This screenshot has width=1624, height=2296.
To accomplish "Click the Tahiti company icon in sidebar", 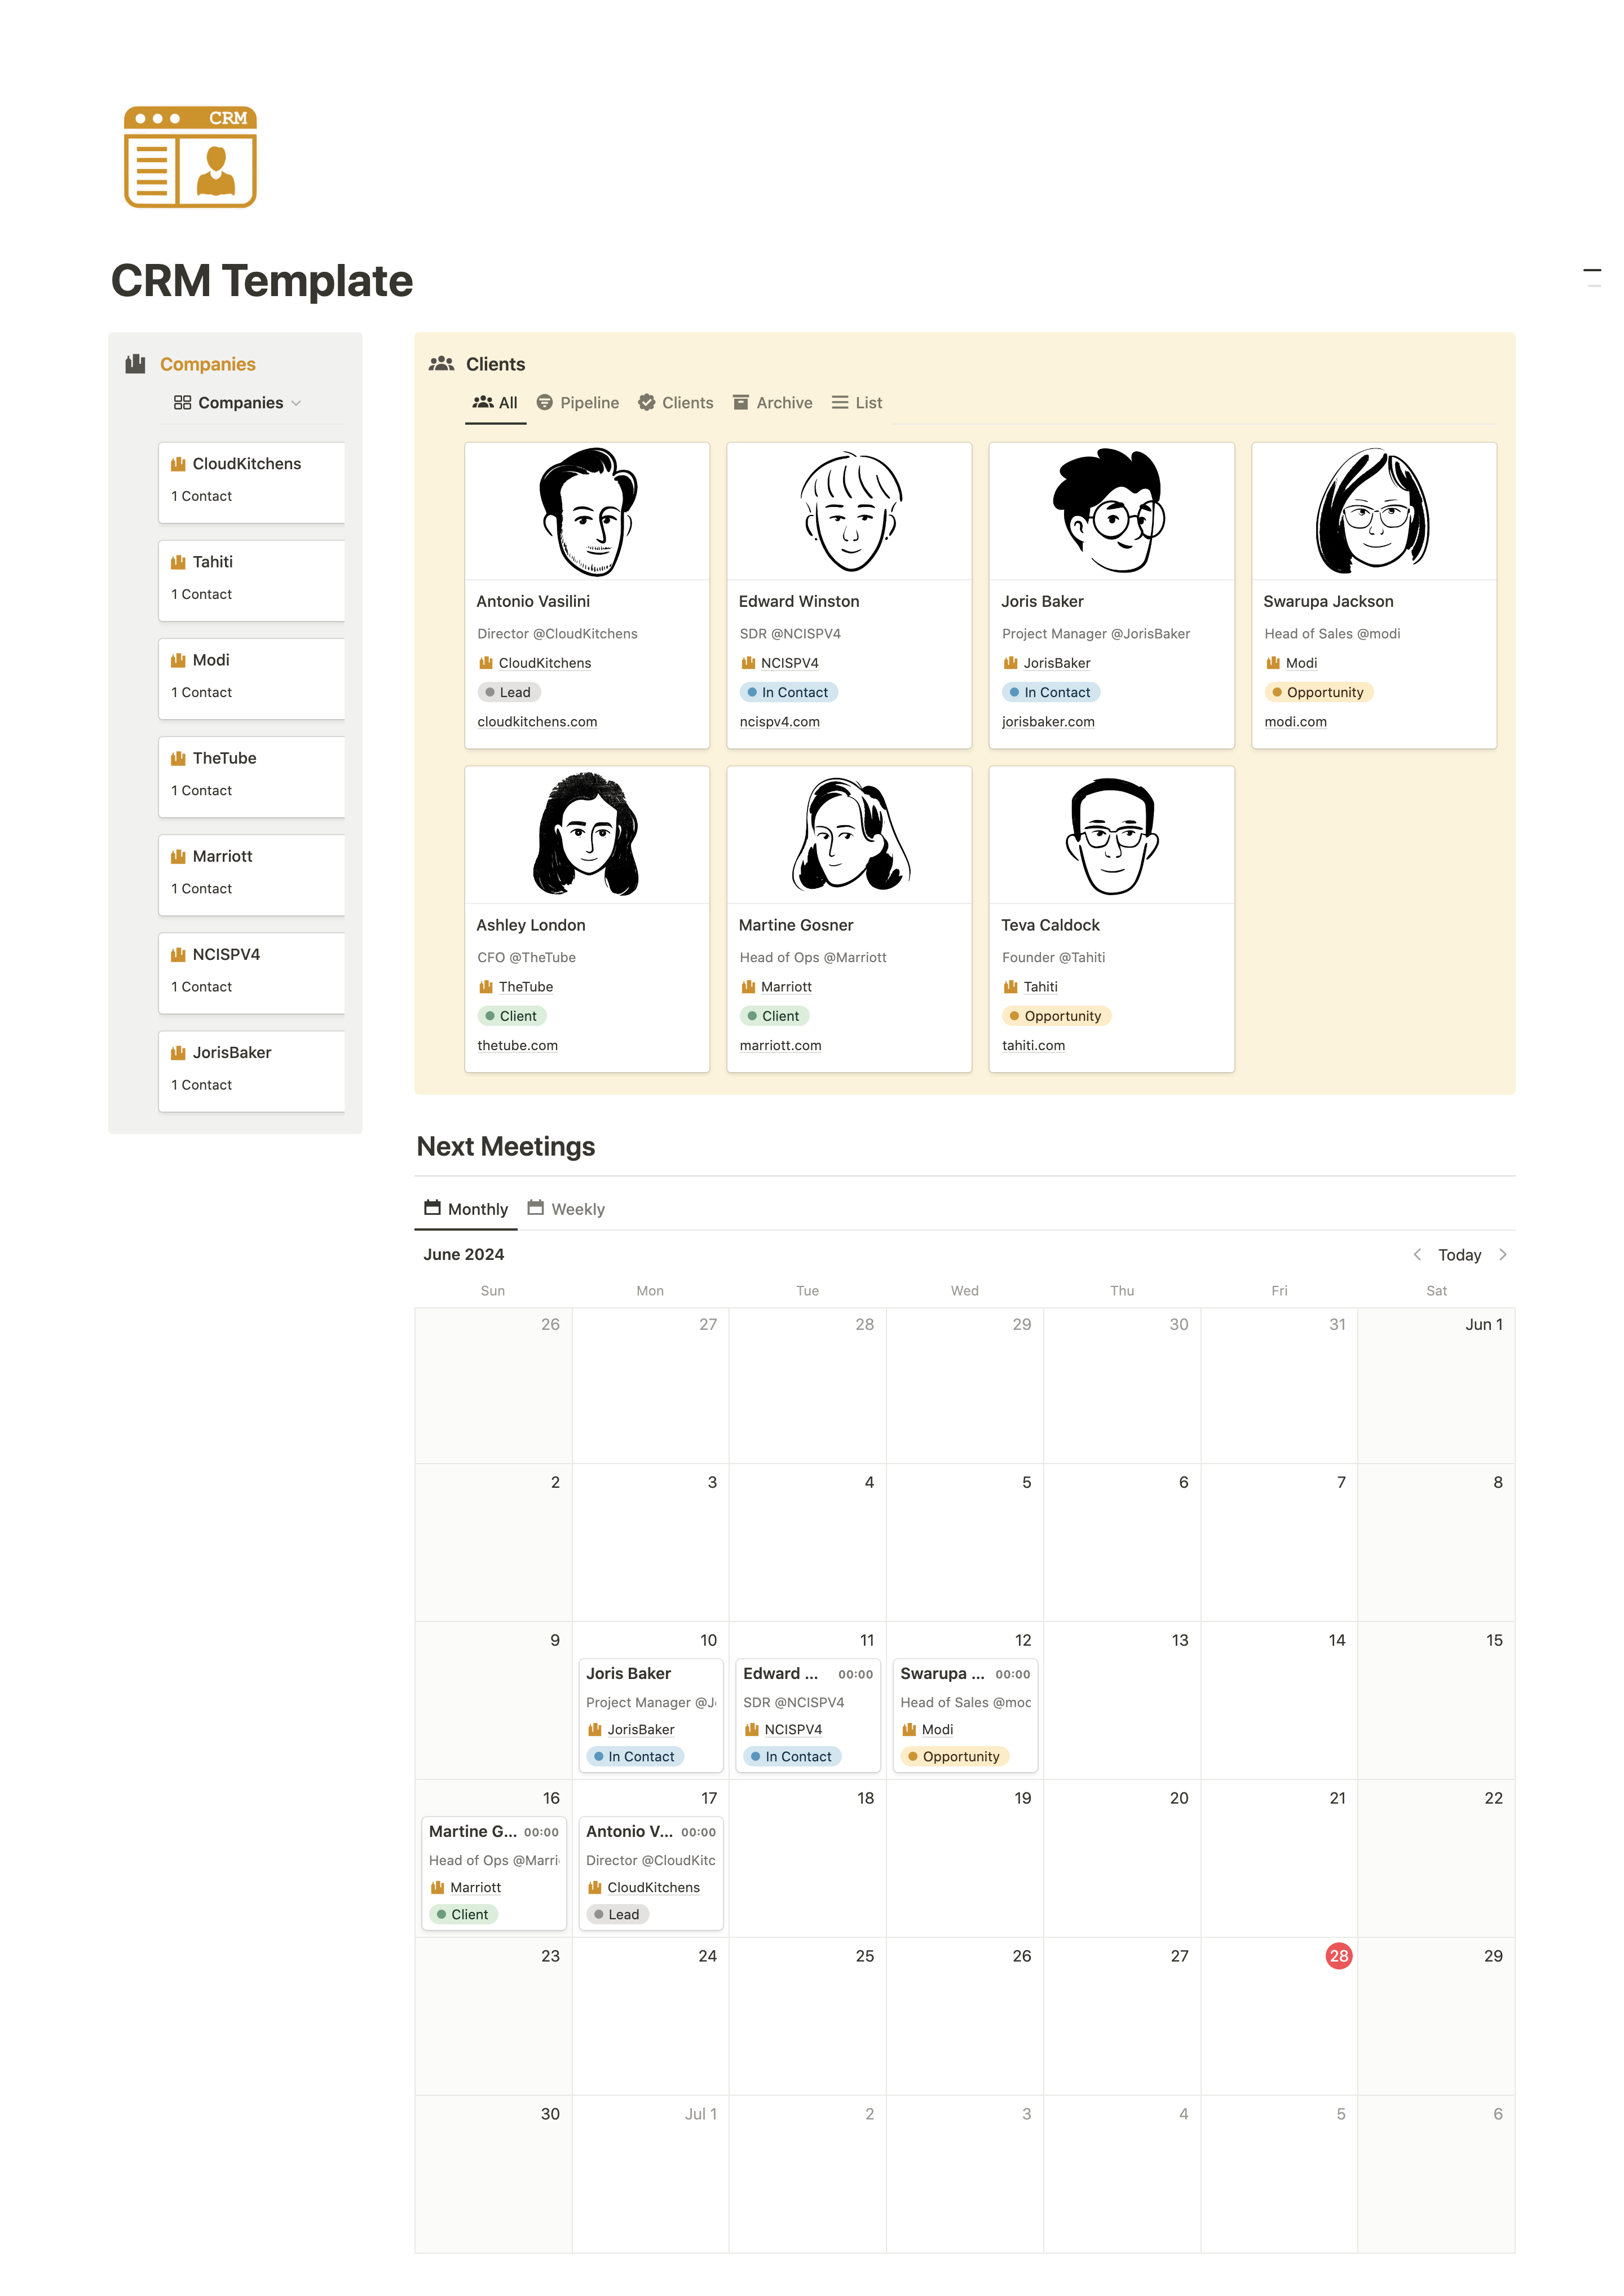I will click(178, 562).
